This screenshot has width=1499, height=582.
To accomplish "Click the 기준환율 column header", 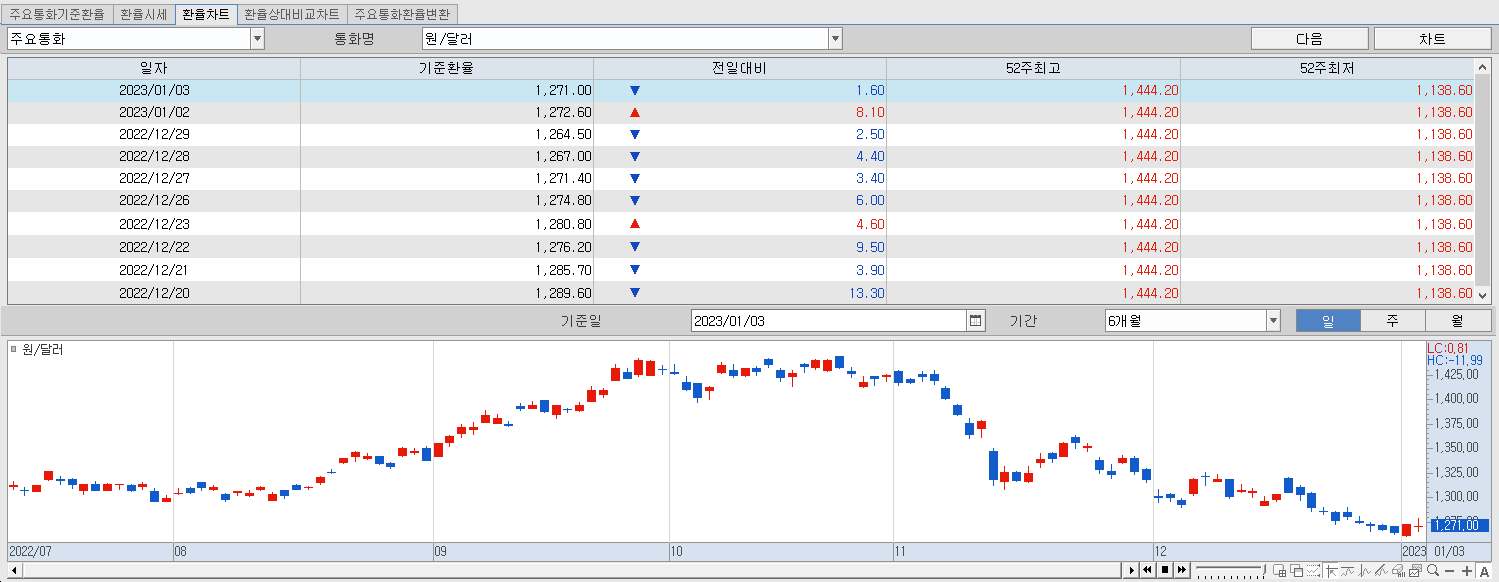I will coord(447,68).
